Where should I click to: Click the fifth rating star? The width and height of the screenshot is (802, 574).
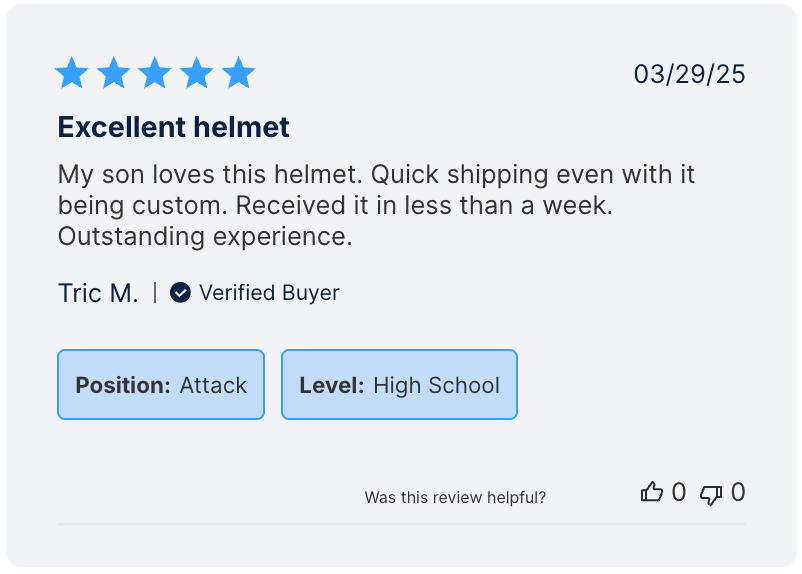click(x=238, y=73)
